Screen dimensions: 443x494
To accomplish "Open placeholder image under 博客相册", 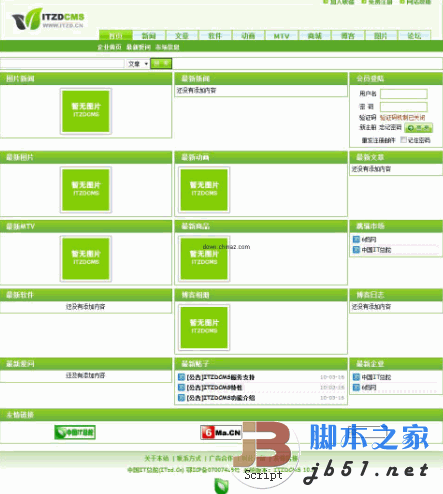I will point(204,327).
